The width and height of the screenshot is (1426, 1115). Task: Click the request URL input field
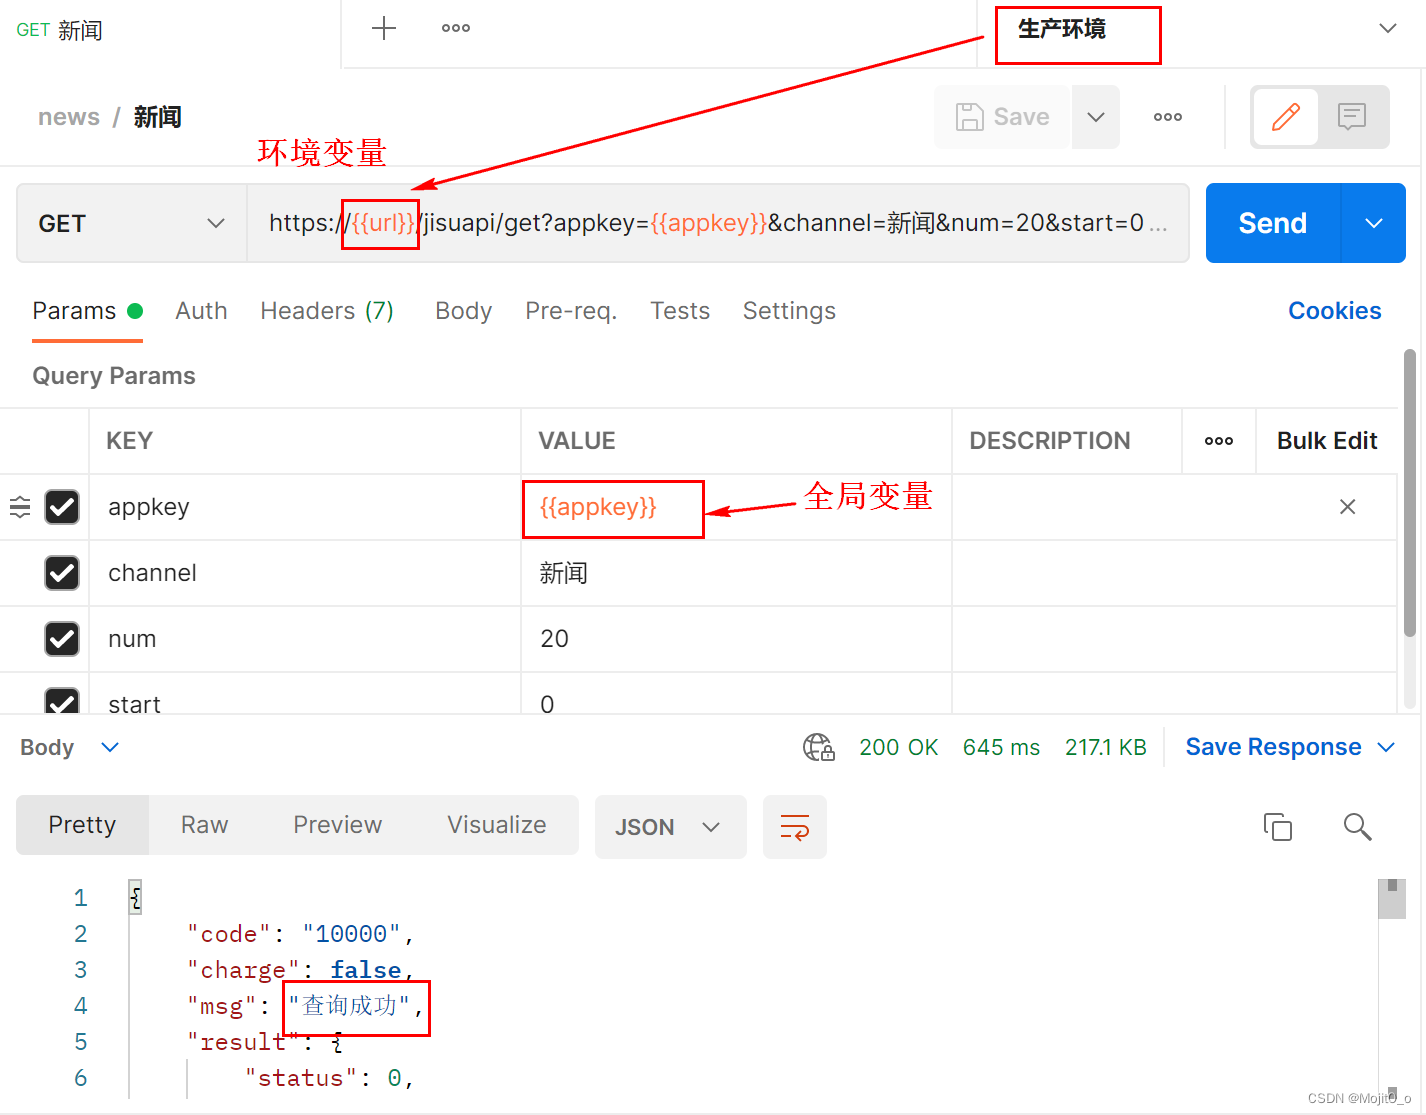[718, 223]
